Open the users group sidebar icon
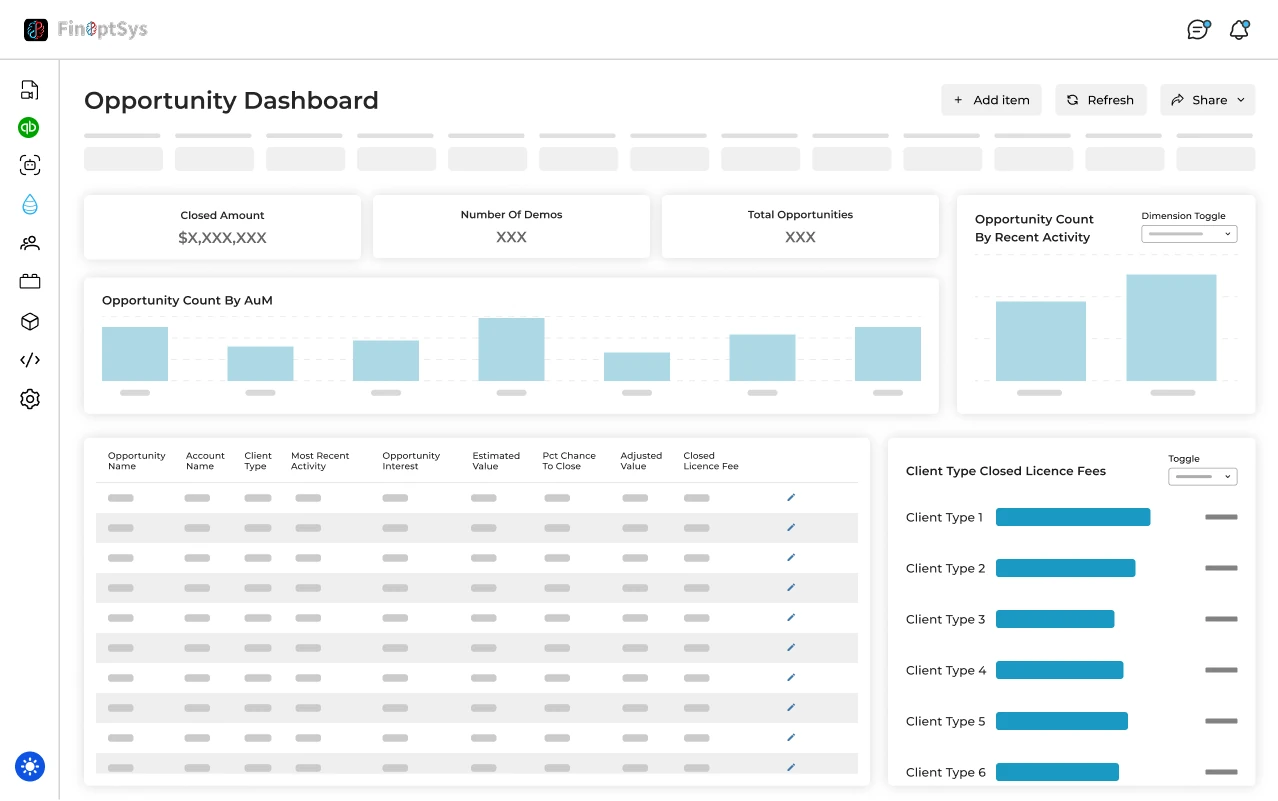 coord(30,243)
